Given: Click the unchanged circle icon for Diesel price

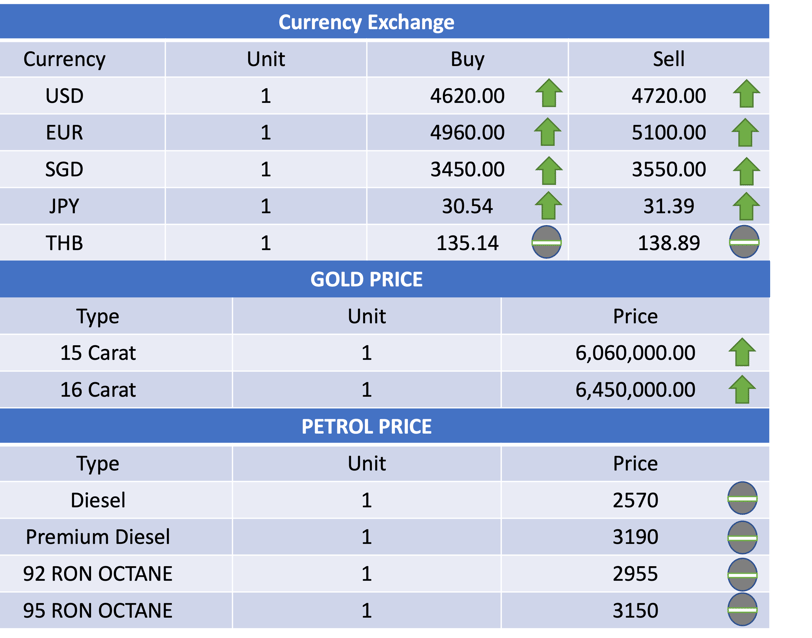Looking at the screenshot, I should point(742,499).
